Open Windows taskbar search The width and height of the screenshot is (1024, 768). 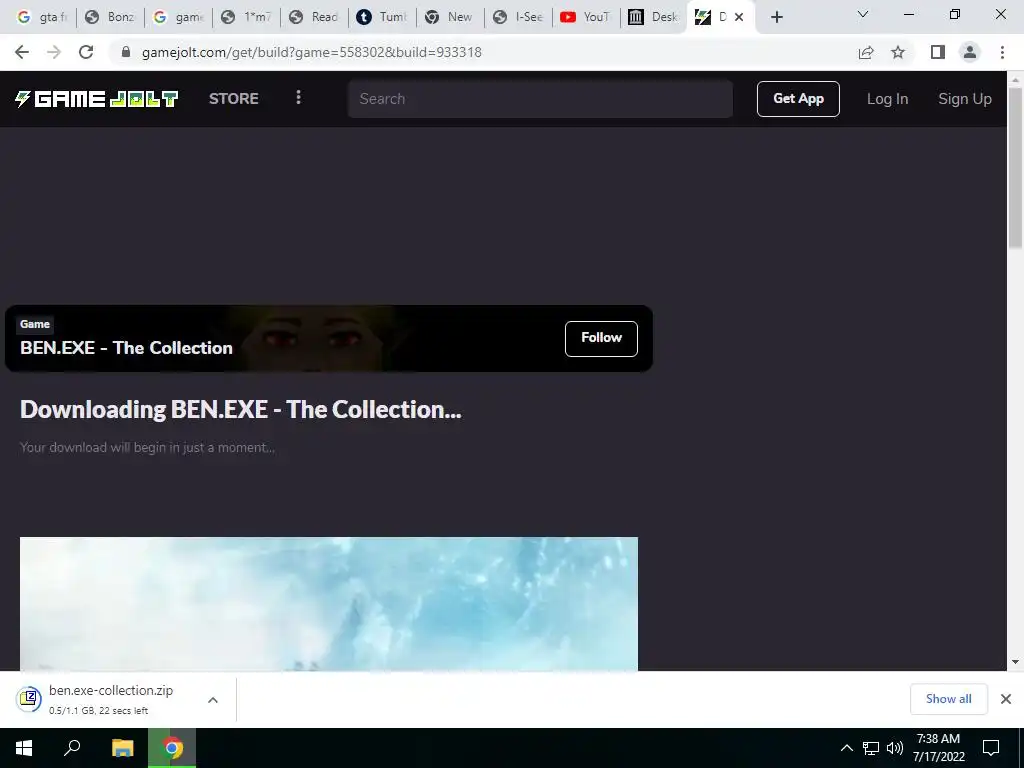(72, 748)
